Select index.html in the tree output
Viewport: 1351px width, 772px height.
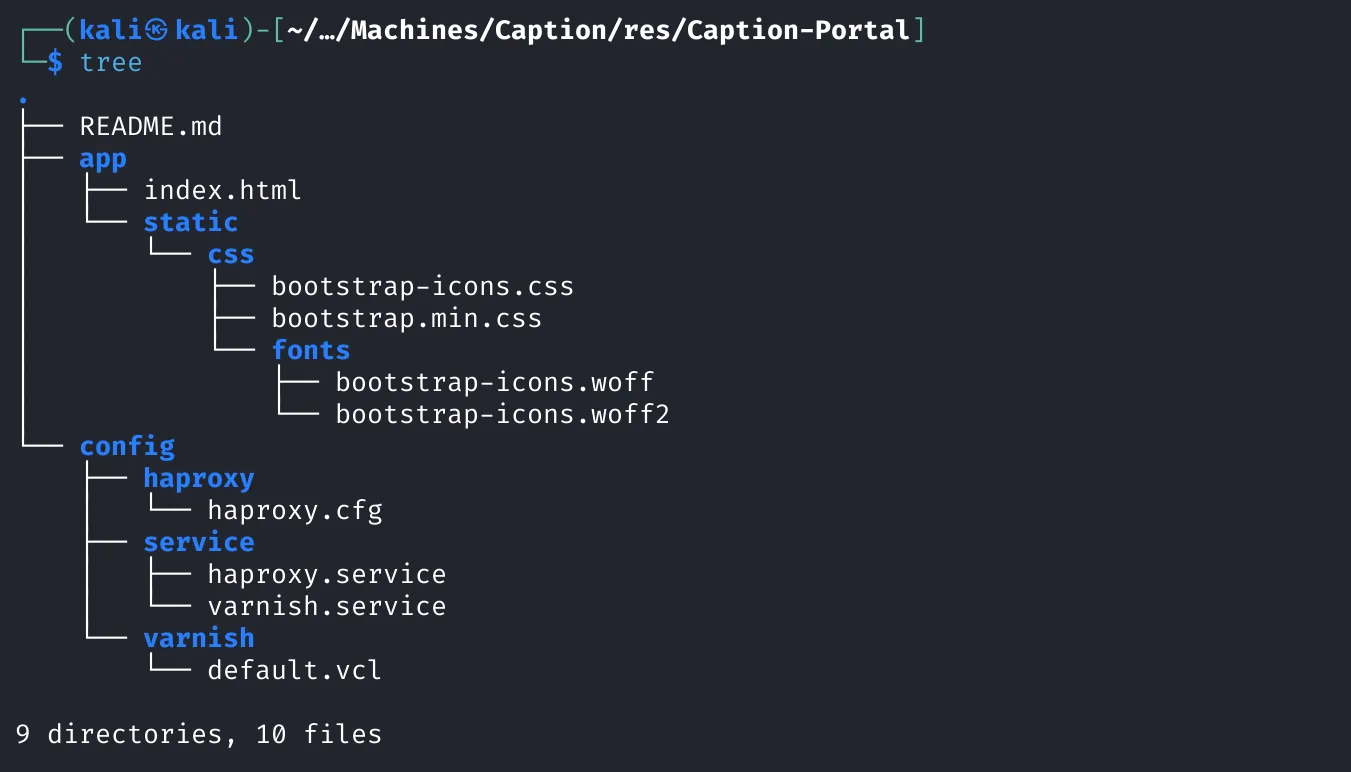point(223,190)
